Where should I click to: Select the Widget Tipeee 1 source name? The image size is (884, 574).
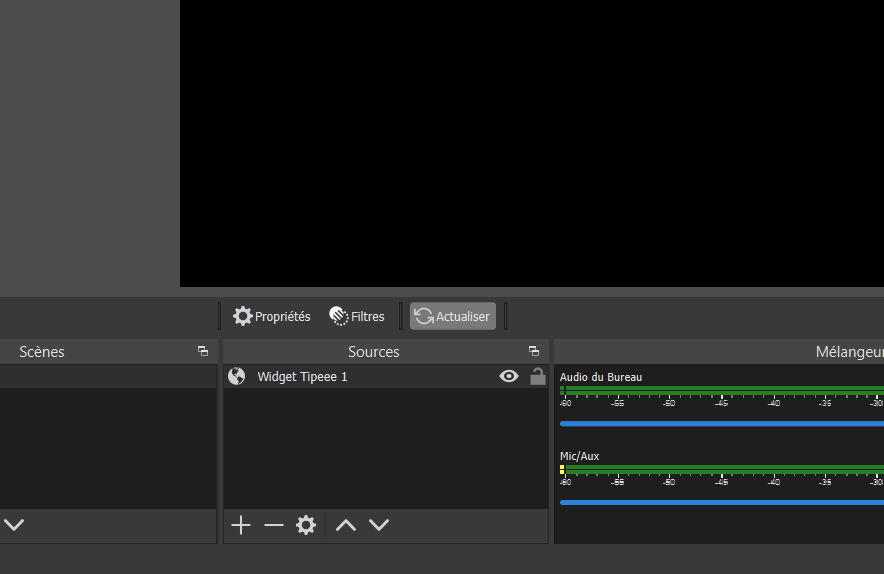point(302,377)
